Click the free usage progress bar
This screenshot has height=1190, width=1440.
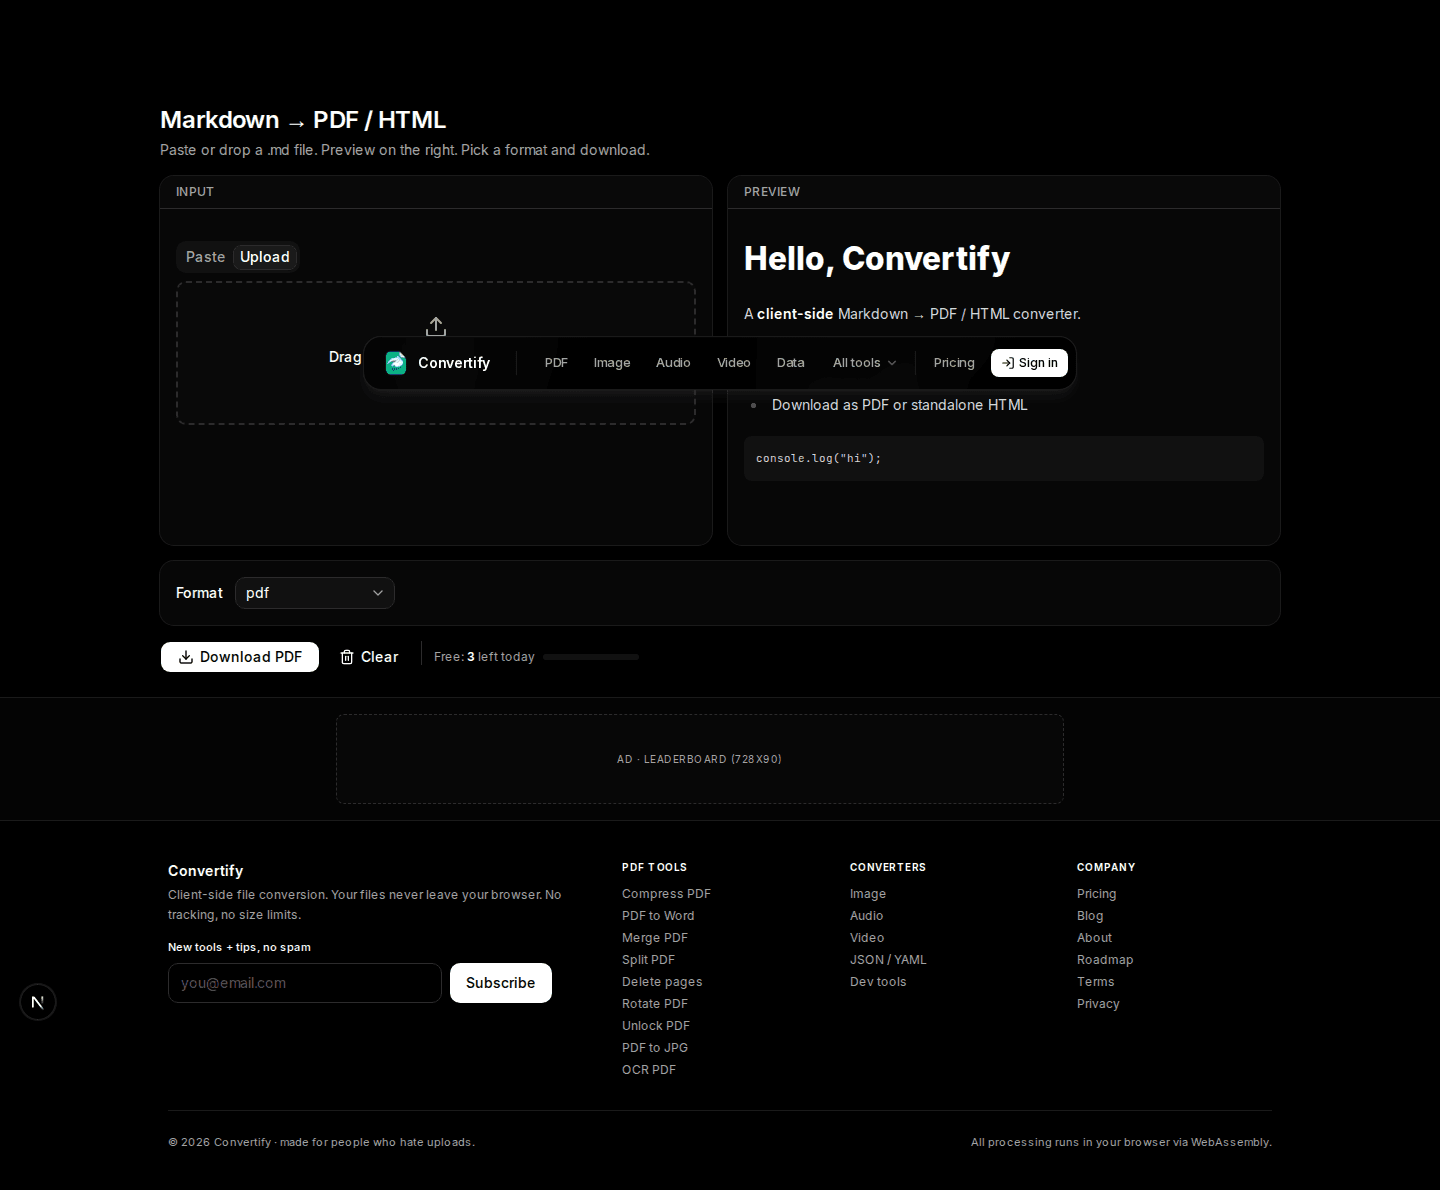coord(591,657)
